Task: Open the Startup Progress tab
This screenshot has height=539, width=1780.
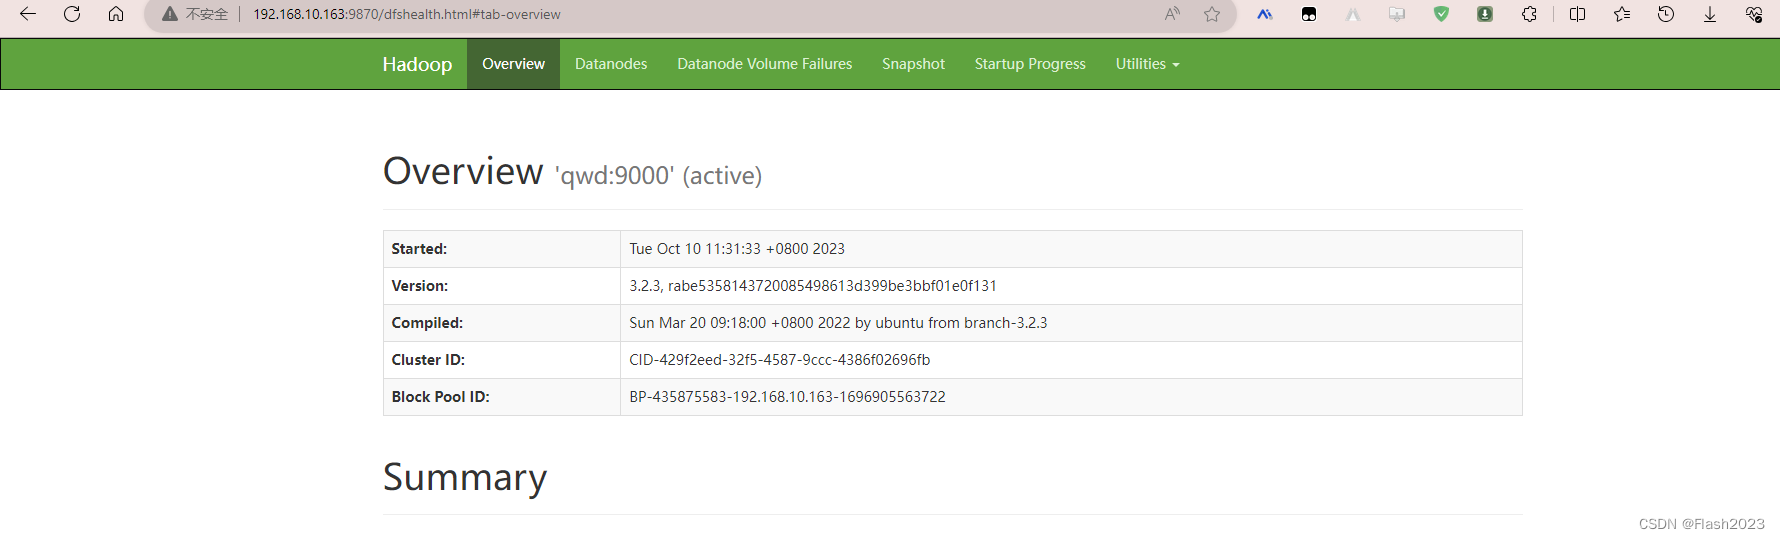Action: tap(1030, 64)
